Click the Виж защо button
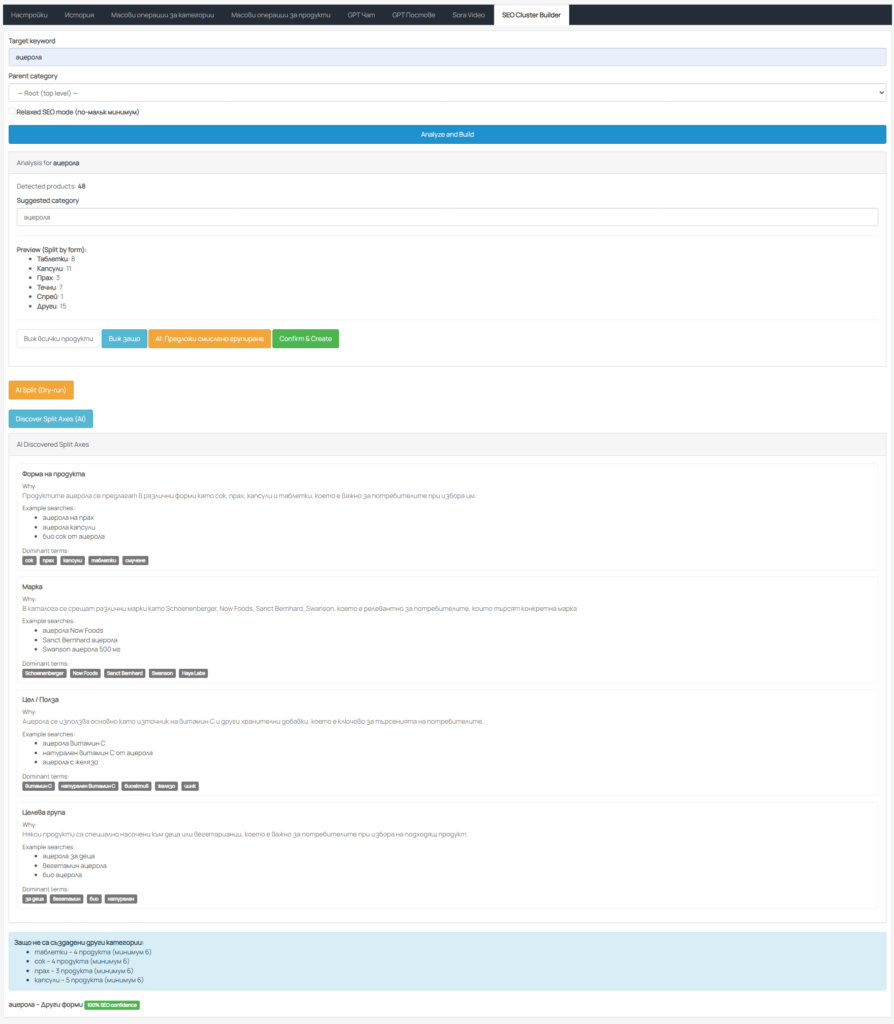The image size is (894, 1024). pos(124,339)
